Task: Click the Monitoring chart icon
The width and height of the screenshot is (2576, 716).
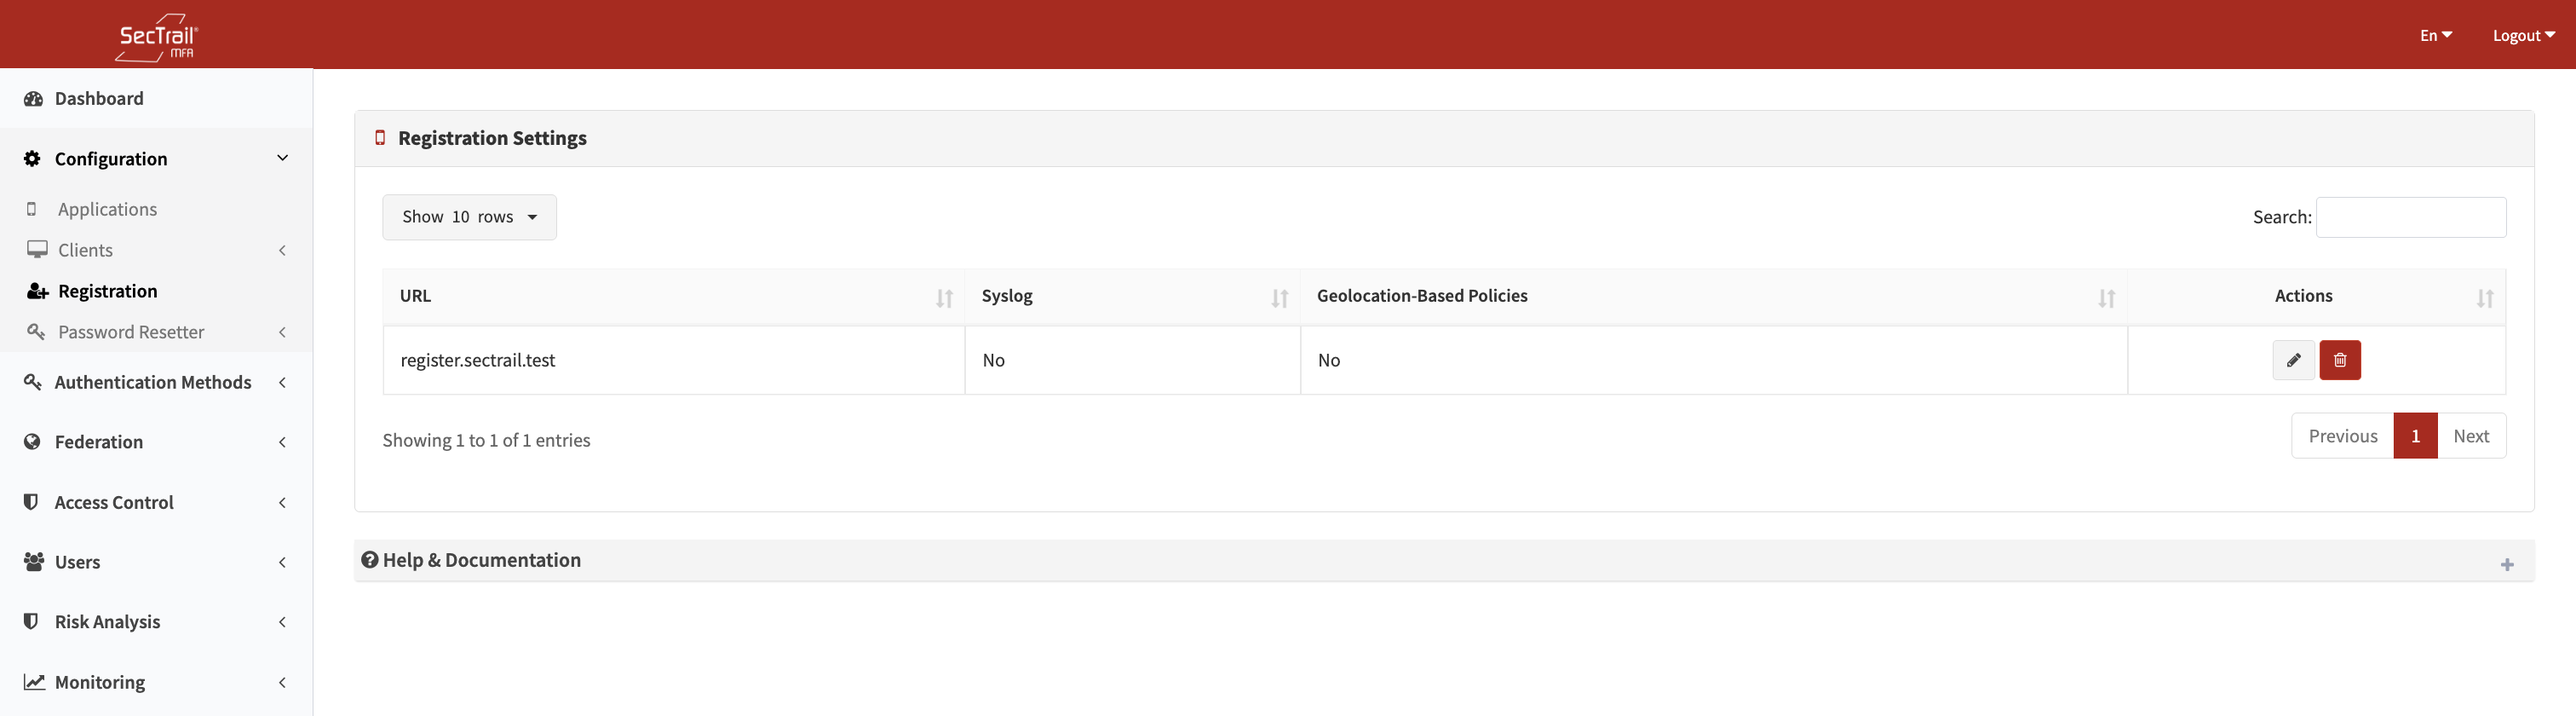Action: pyautogui.click(x=34, y=682)
